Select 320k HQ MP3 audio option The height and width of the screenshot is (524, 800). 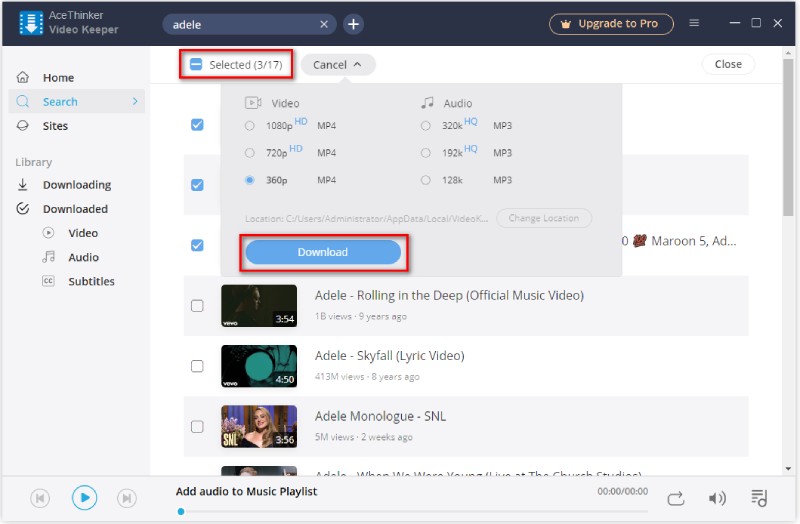tap(426, 126)
